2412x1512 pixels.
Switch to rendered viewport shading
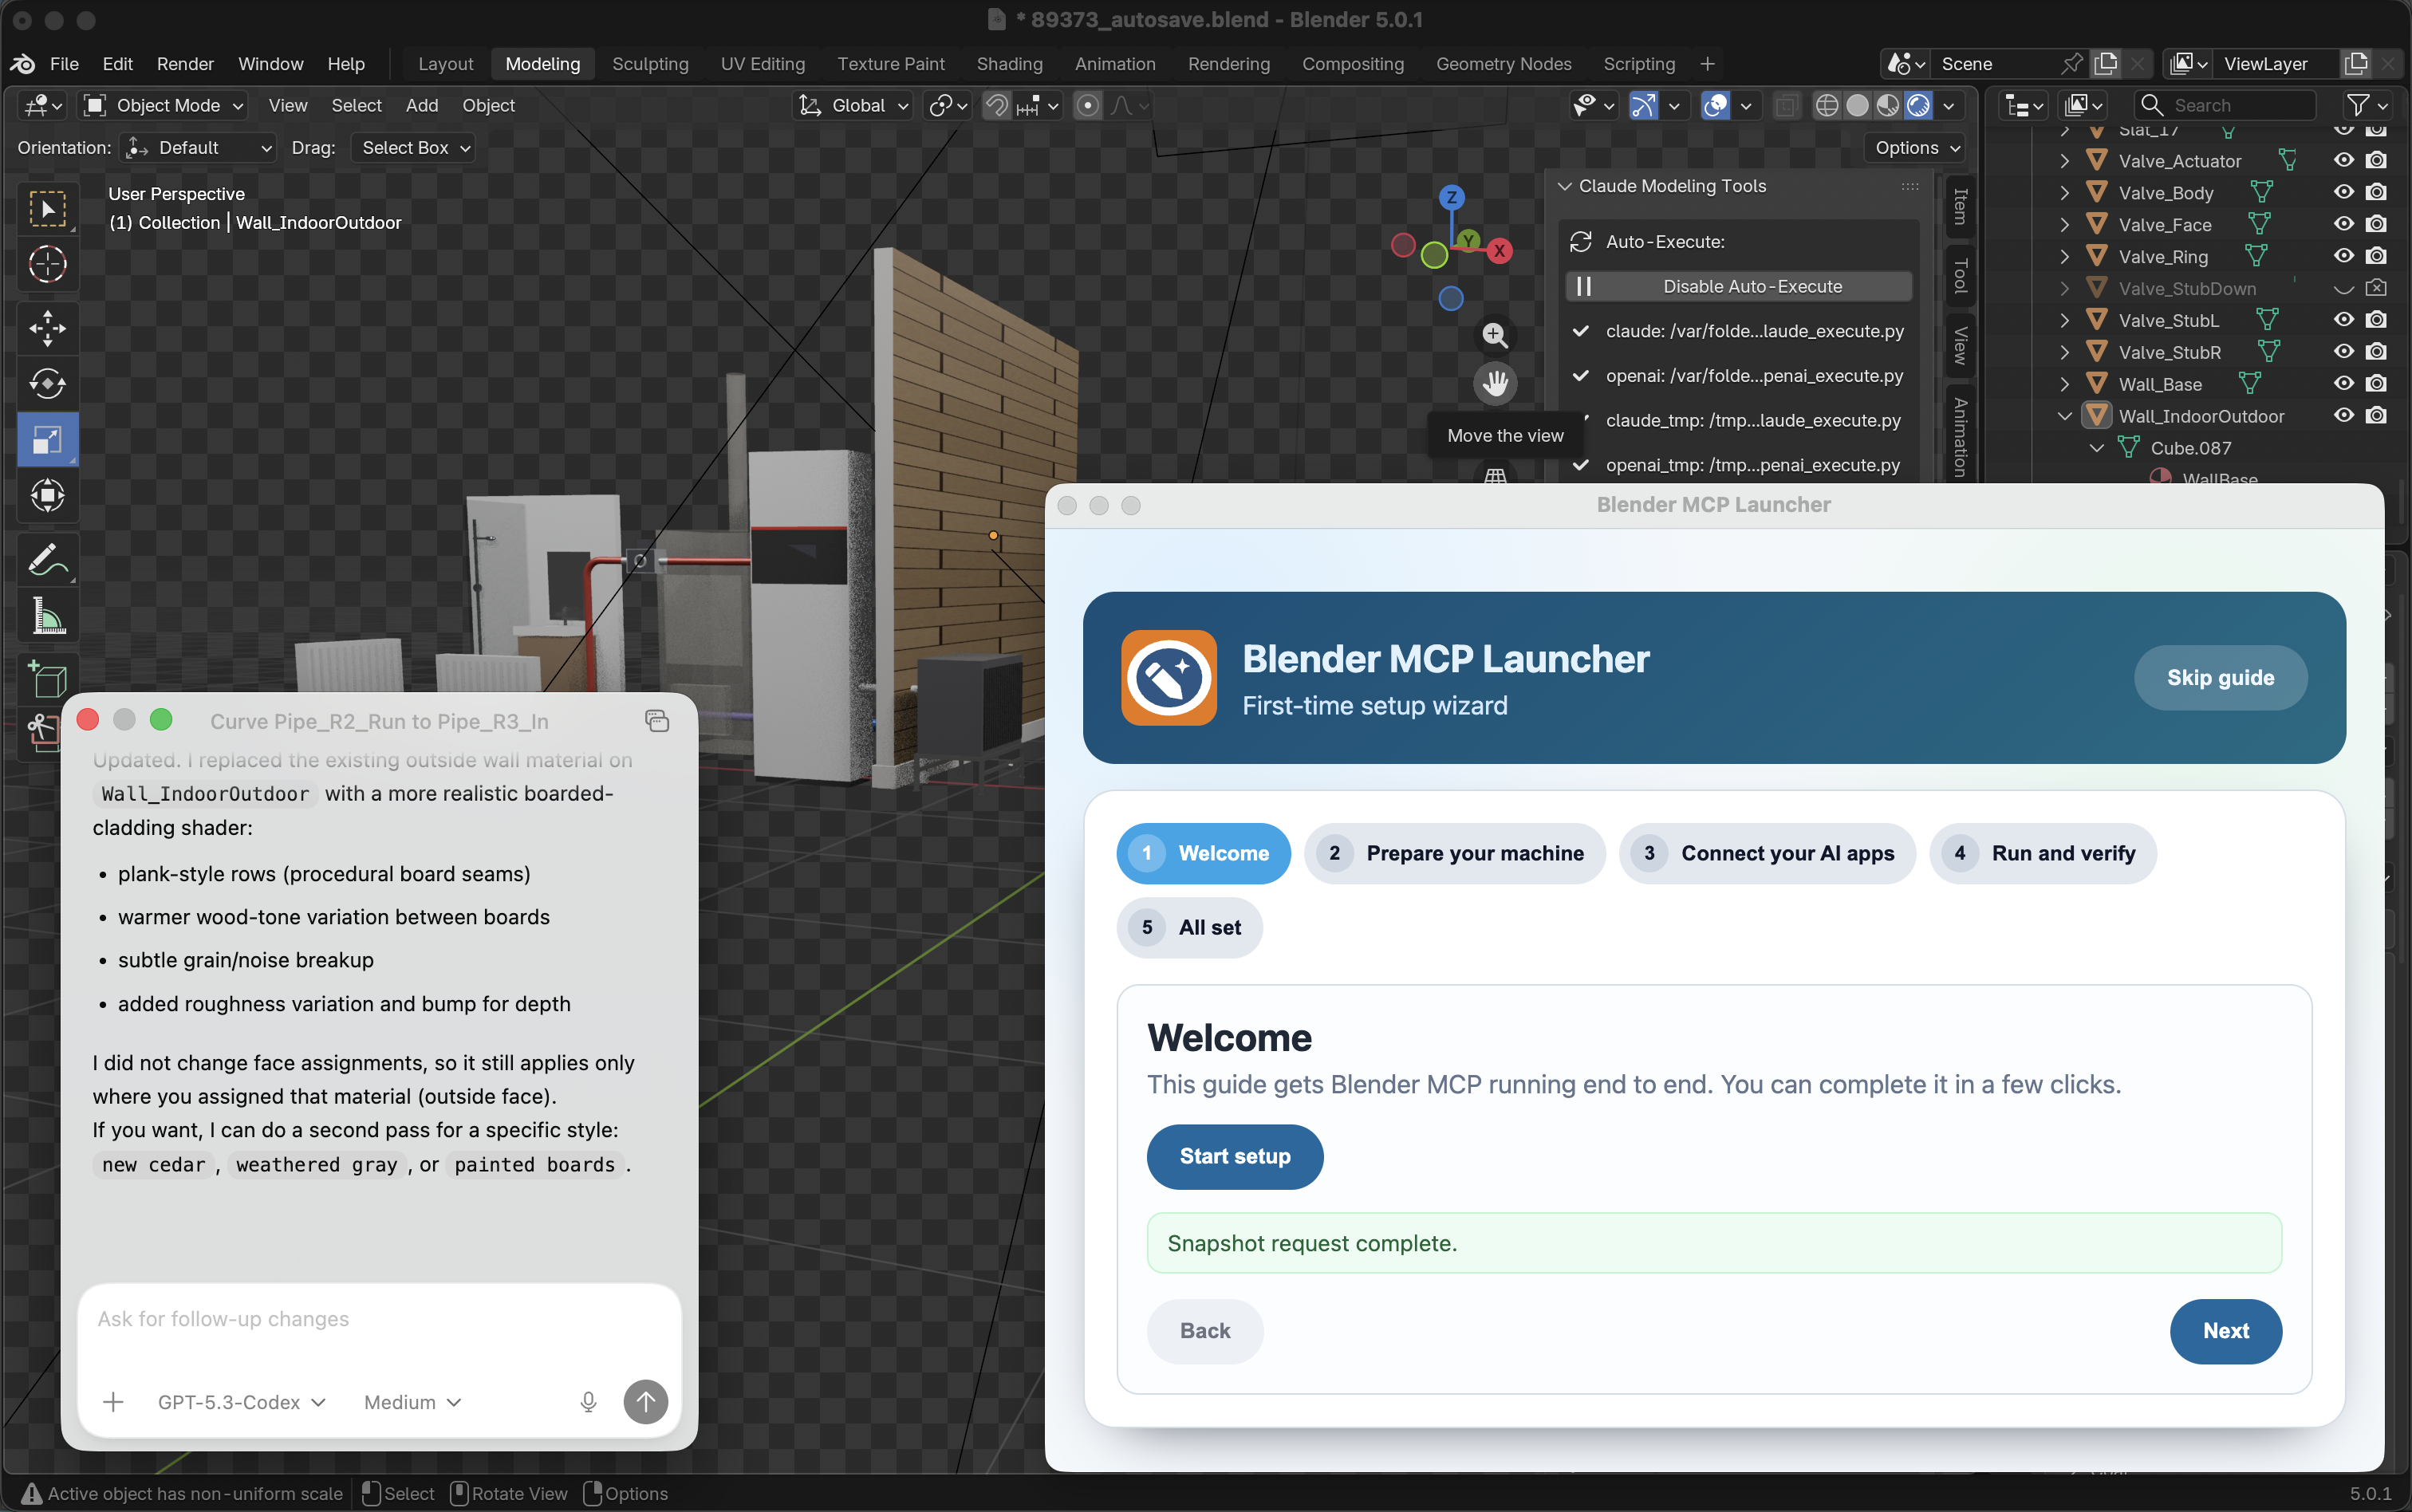(1918, 105)
